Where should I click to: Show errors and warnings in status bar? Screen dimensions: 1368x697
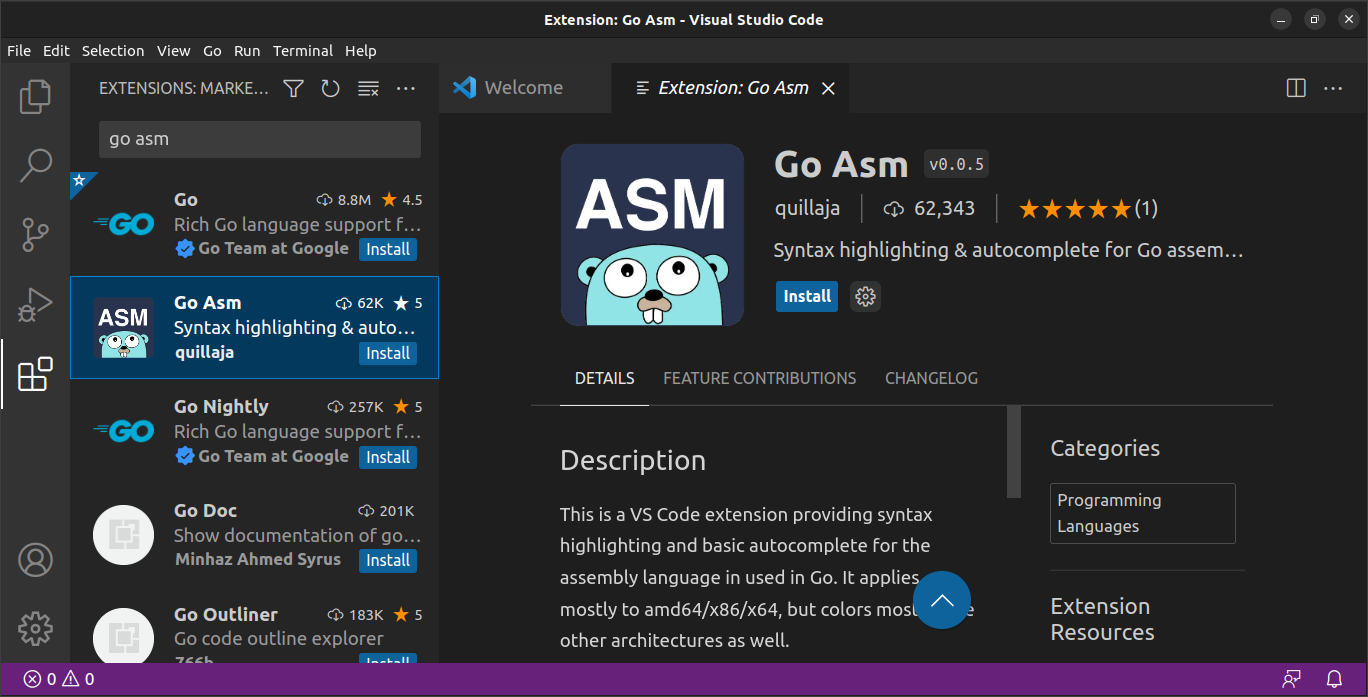tap(59, 680)
